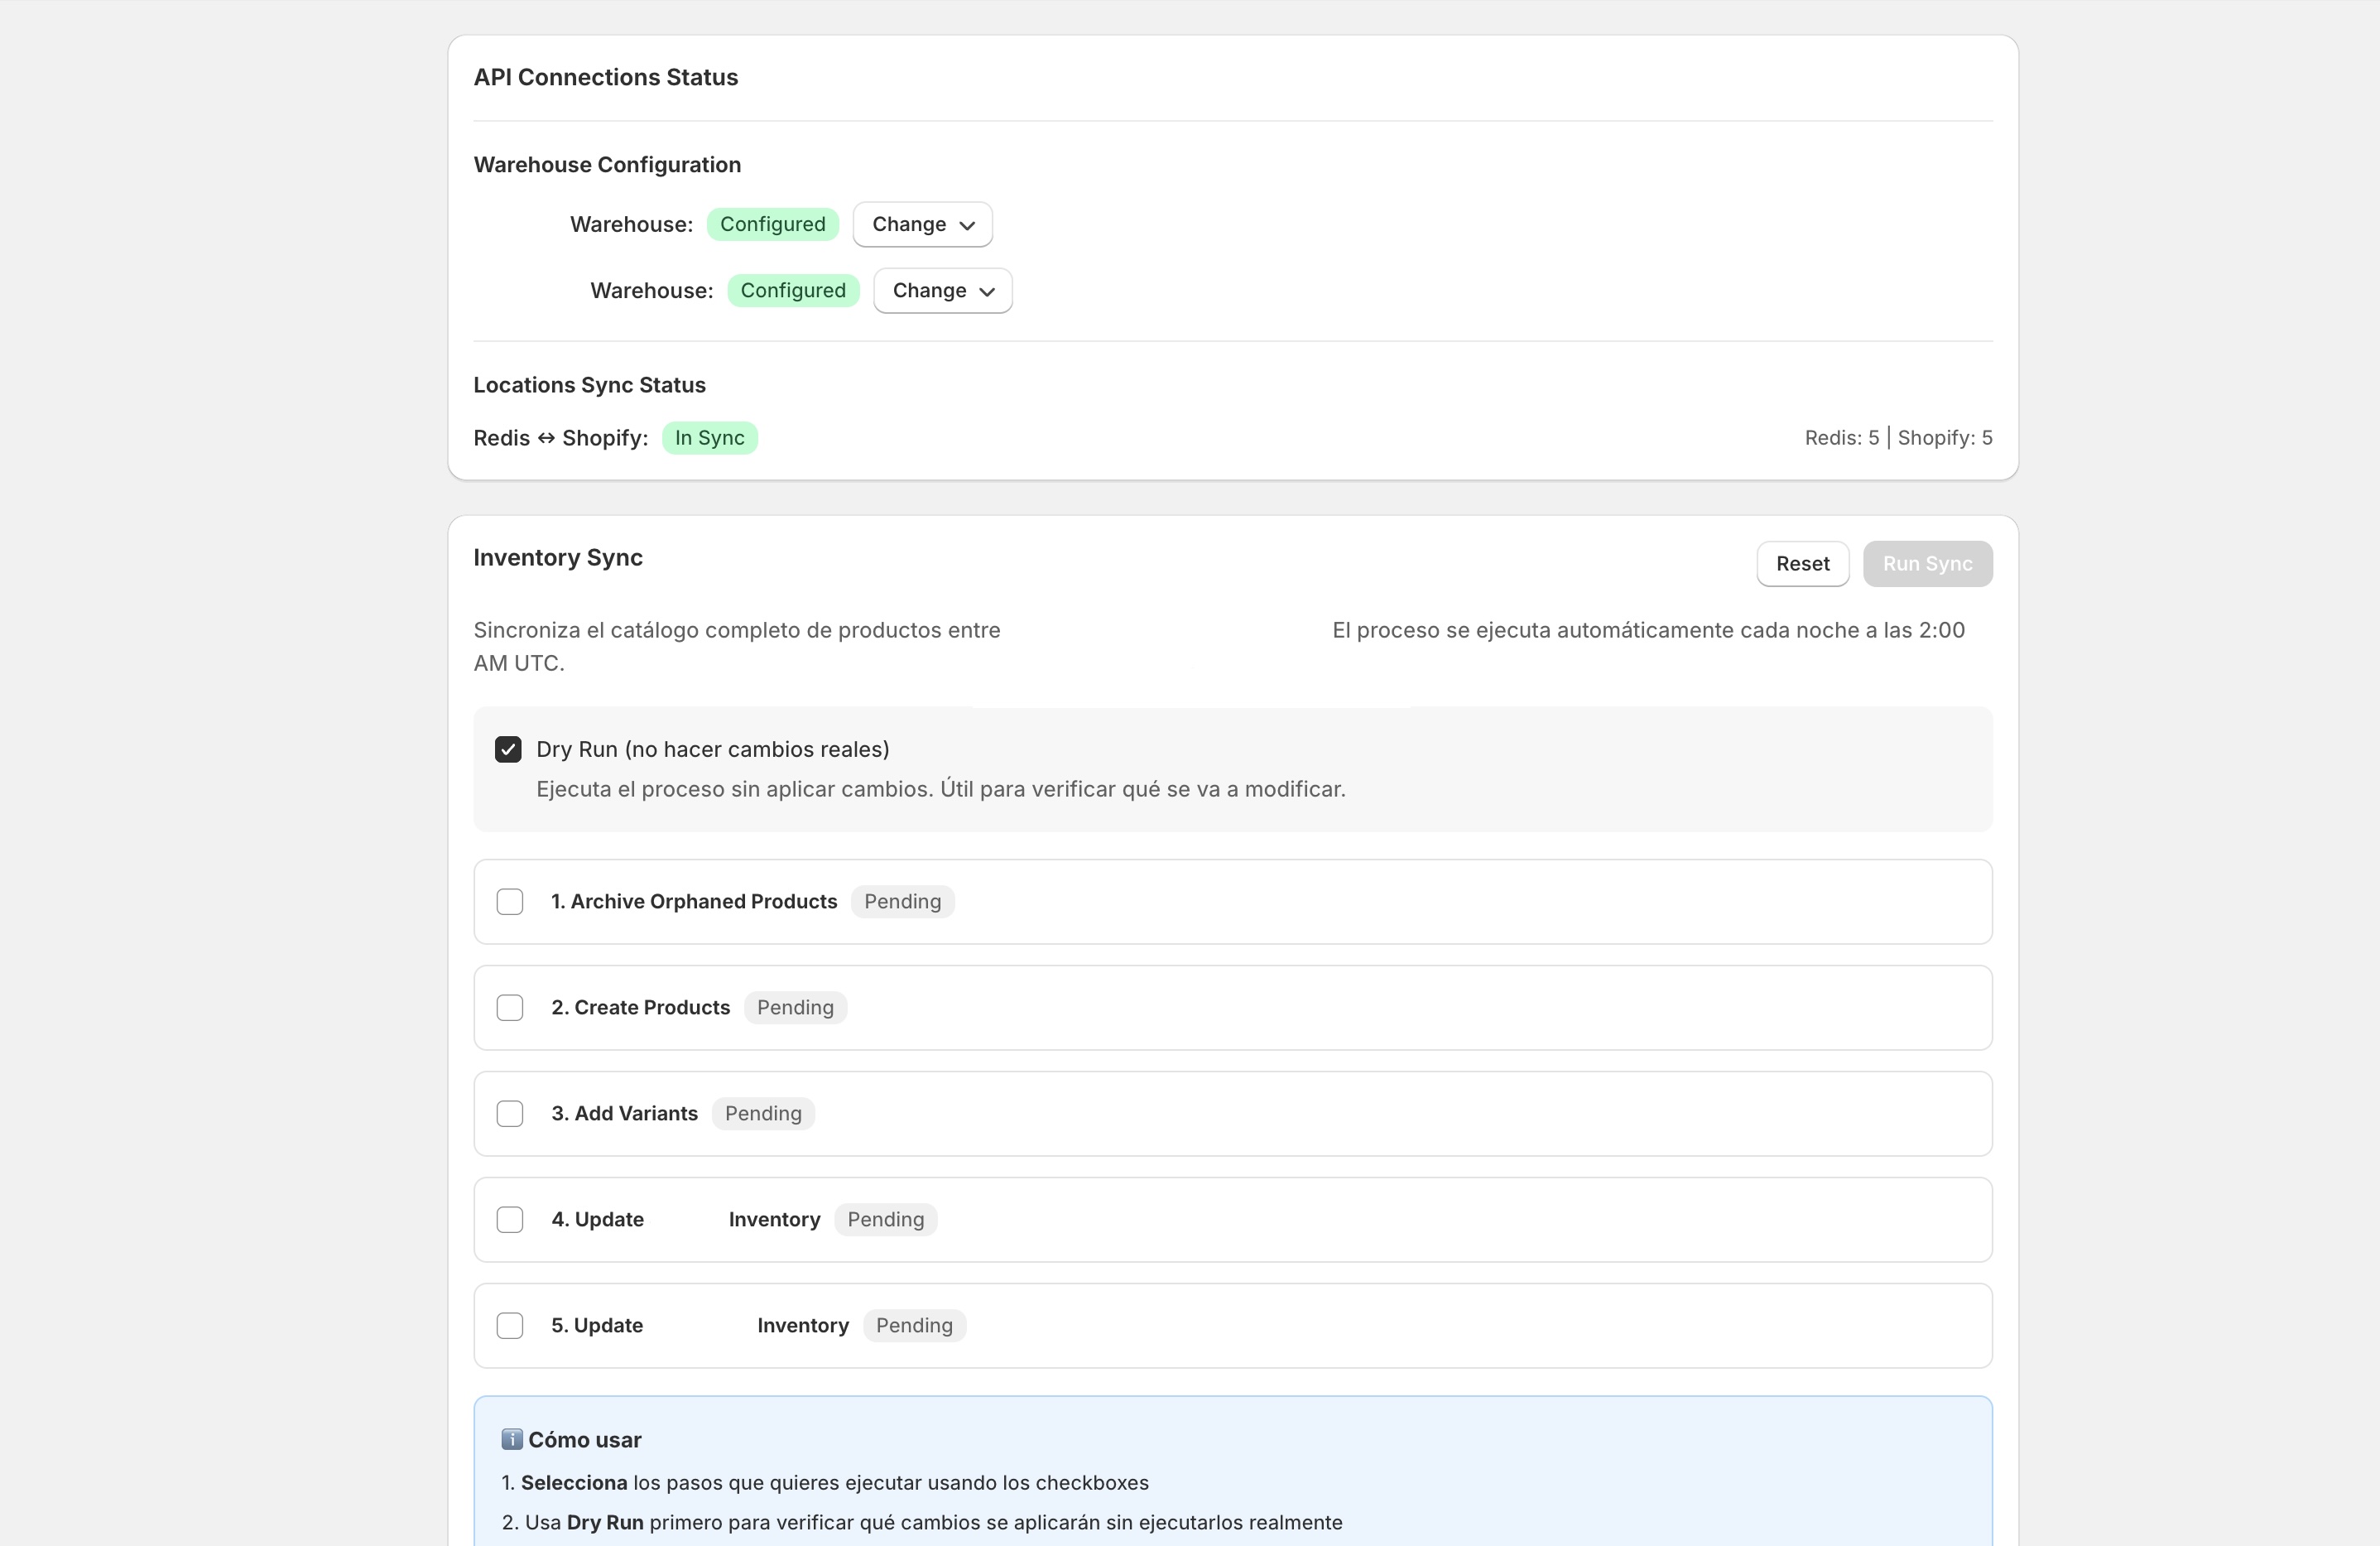This screenshot has width=2380, height=1546.
Task: Expand the chevron on the top Change control
Action: [x=967, y=225]
